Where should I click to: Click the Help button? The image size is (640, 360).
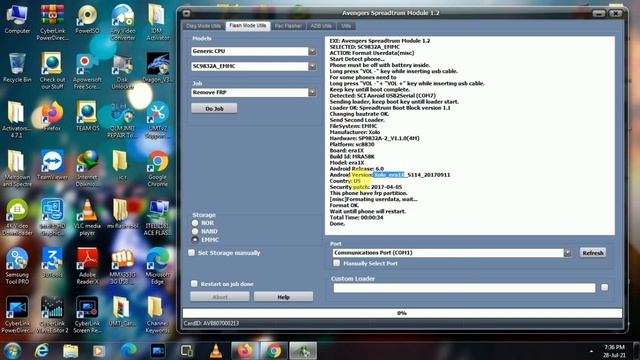click(283, 297)
